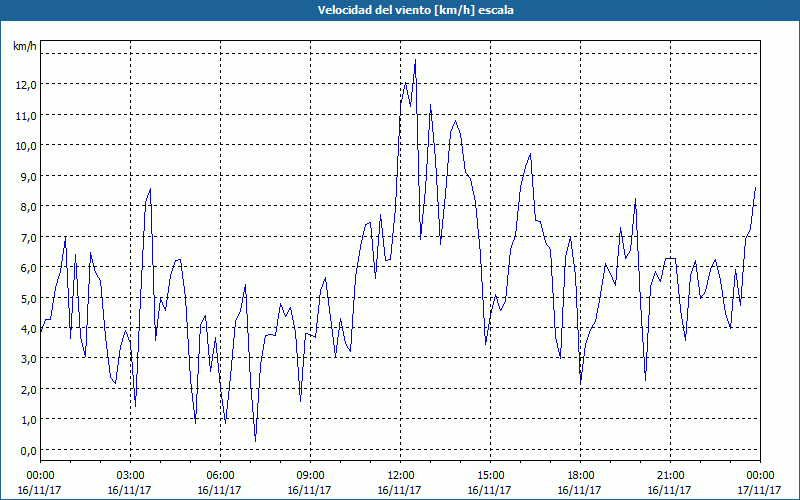Select the 9,0 y-axis label

click(28, 177)
